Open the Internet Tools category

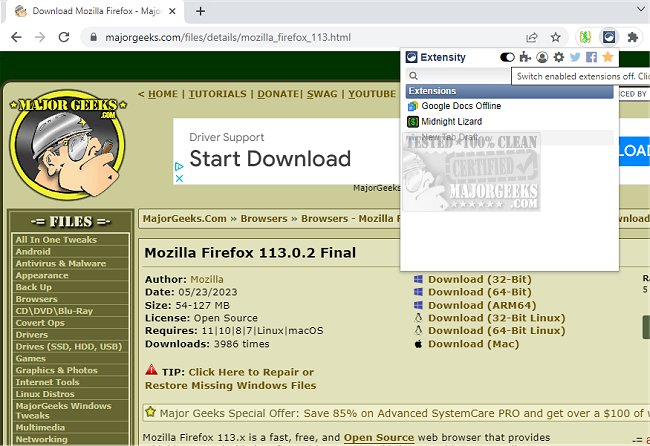click(47, 382)
